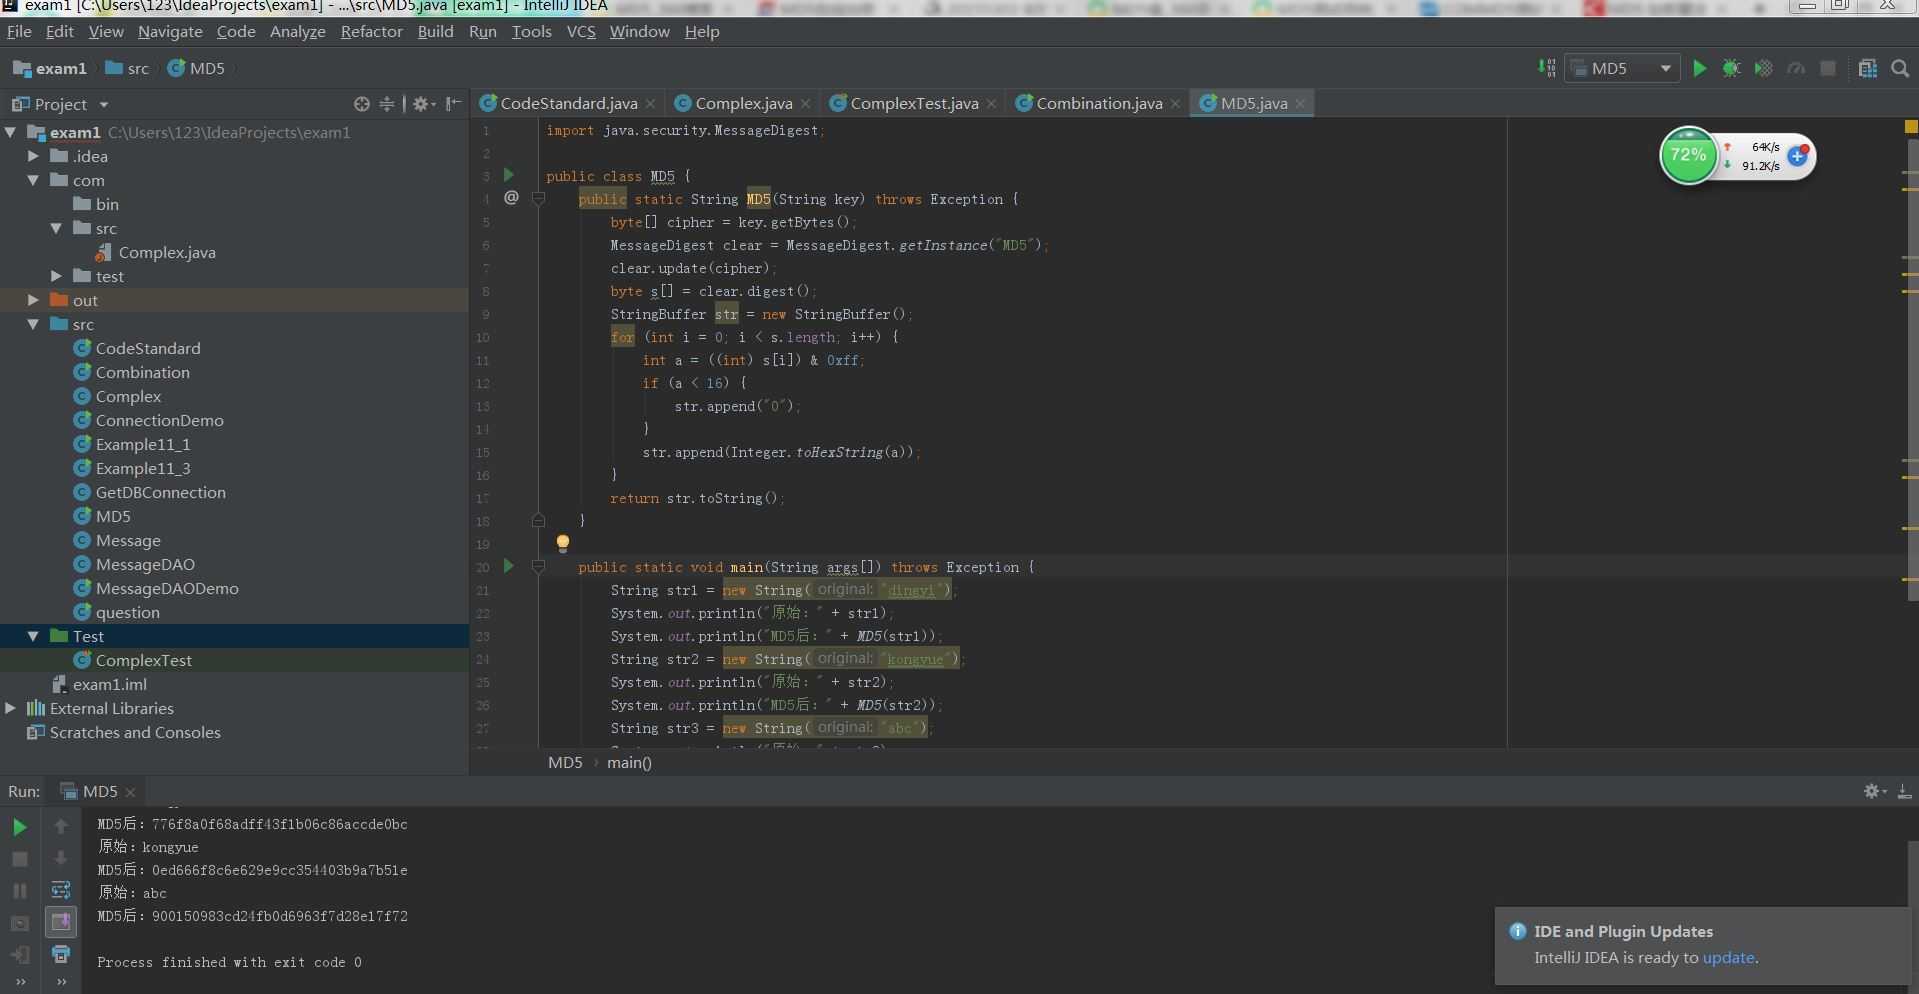
Task: Click the toolbar Stop square icon
Action: pos(1828,68)
